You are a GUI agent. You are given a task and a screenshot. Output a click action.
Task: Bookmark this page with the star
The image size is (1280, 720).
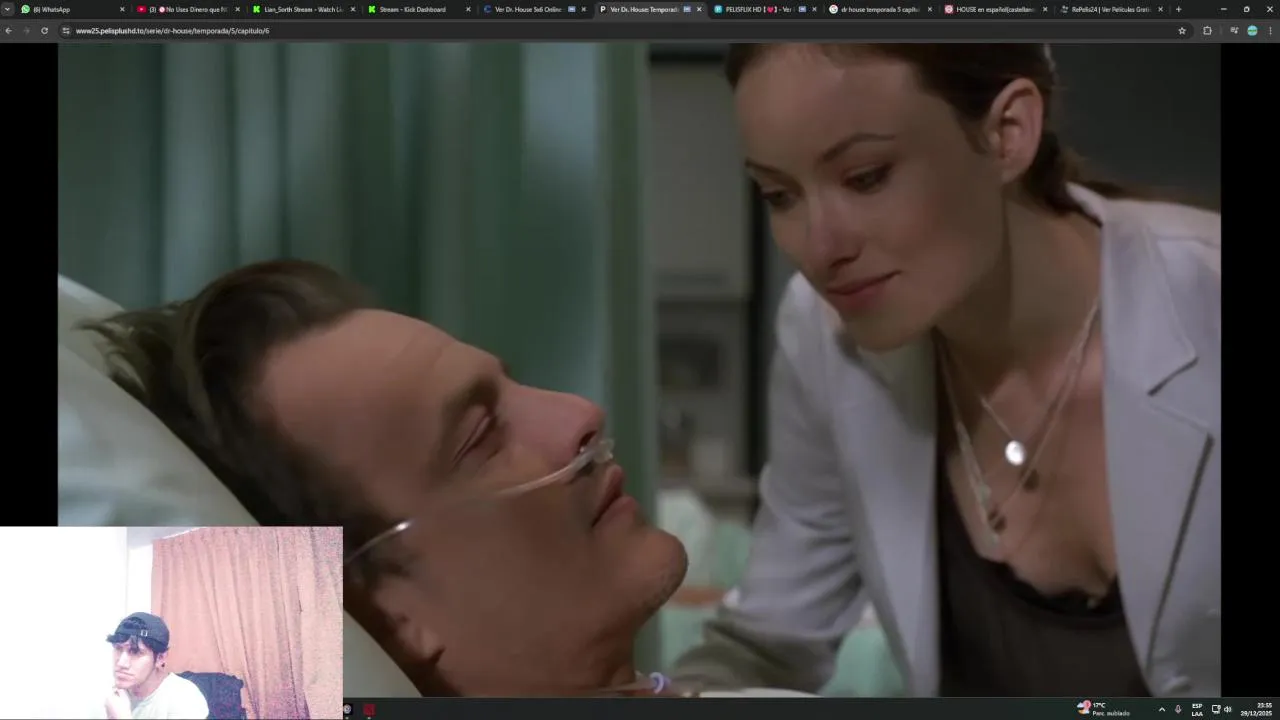[1182, 31]
